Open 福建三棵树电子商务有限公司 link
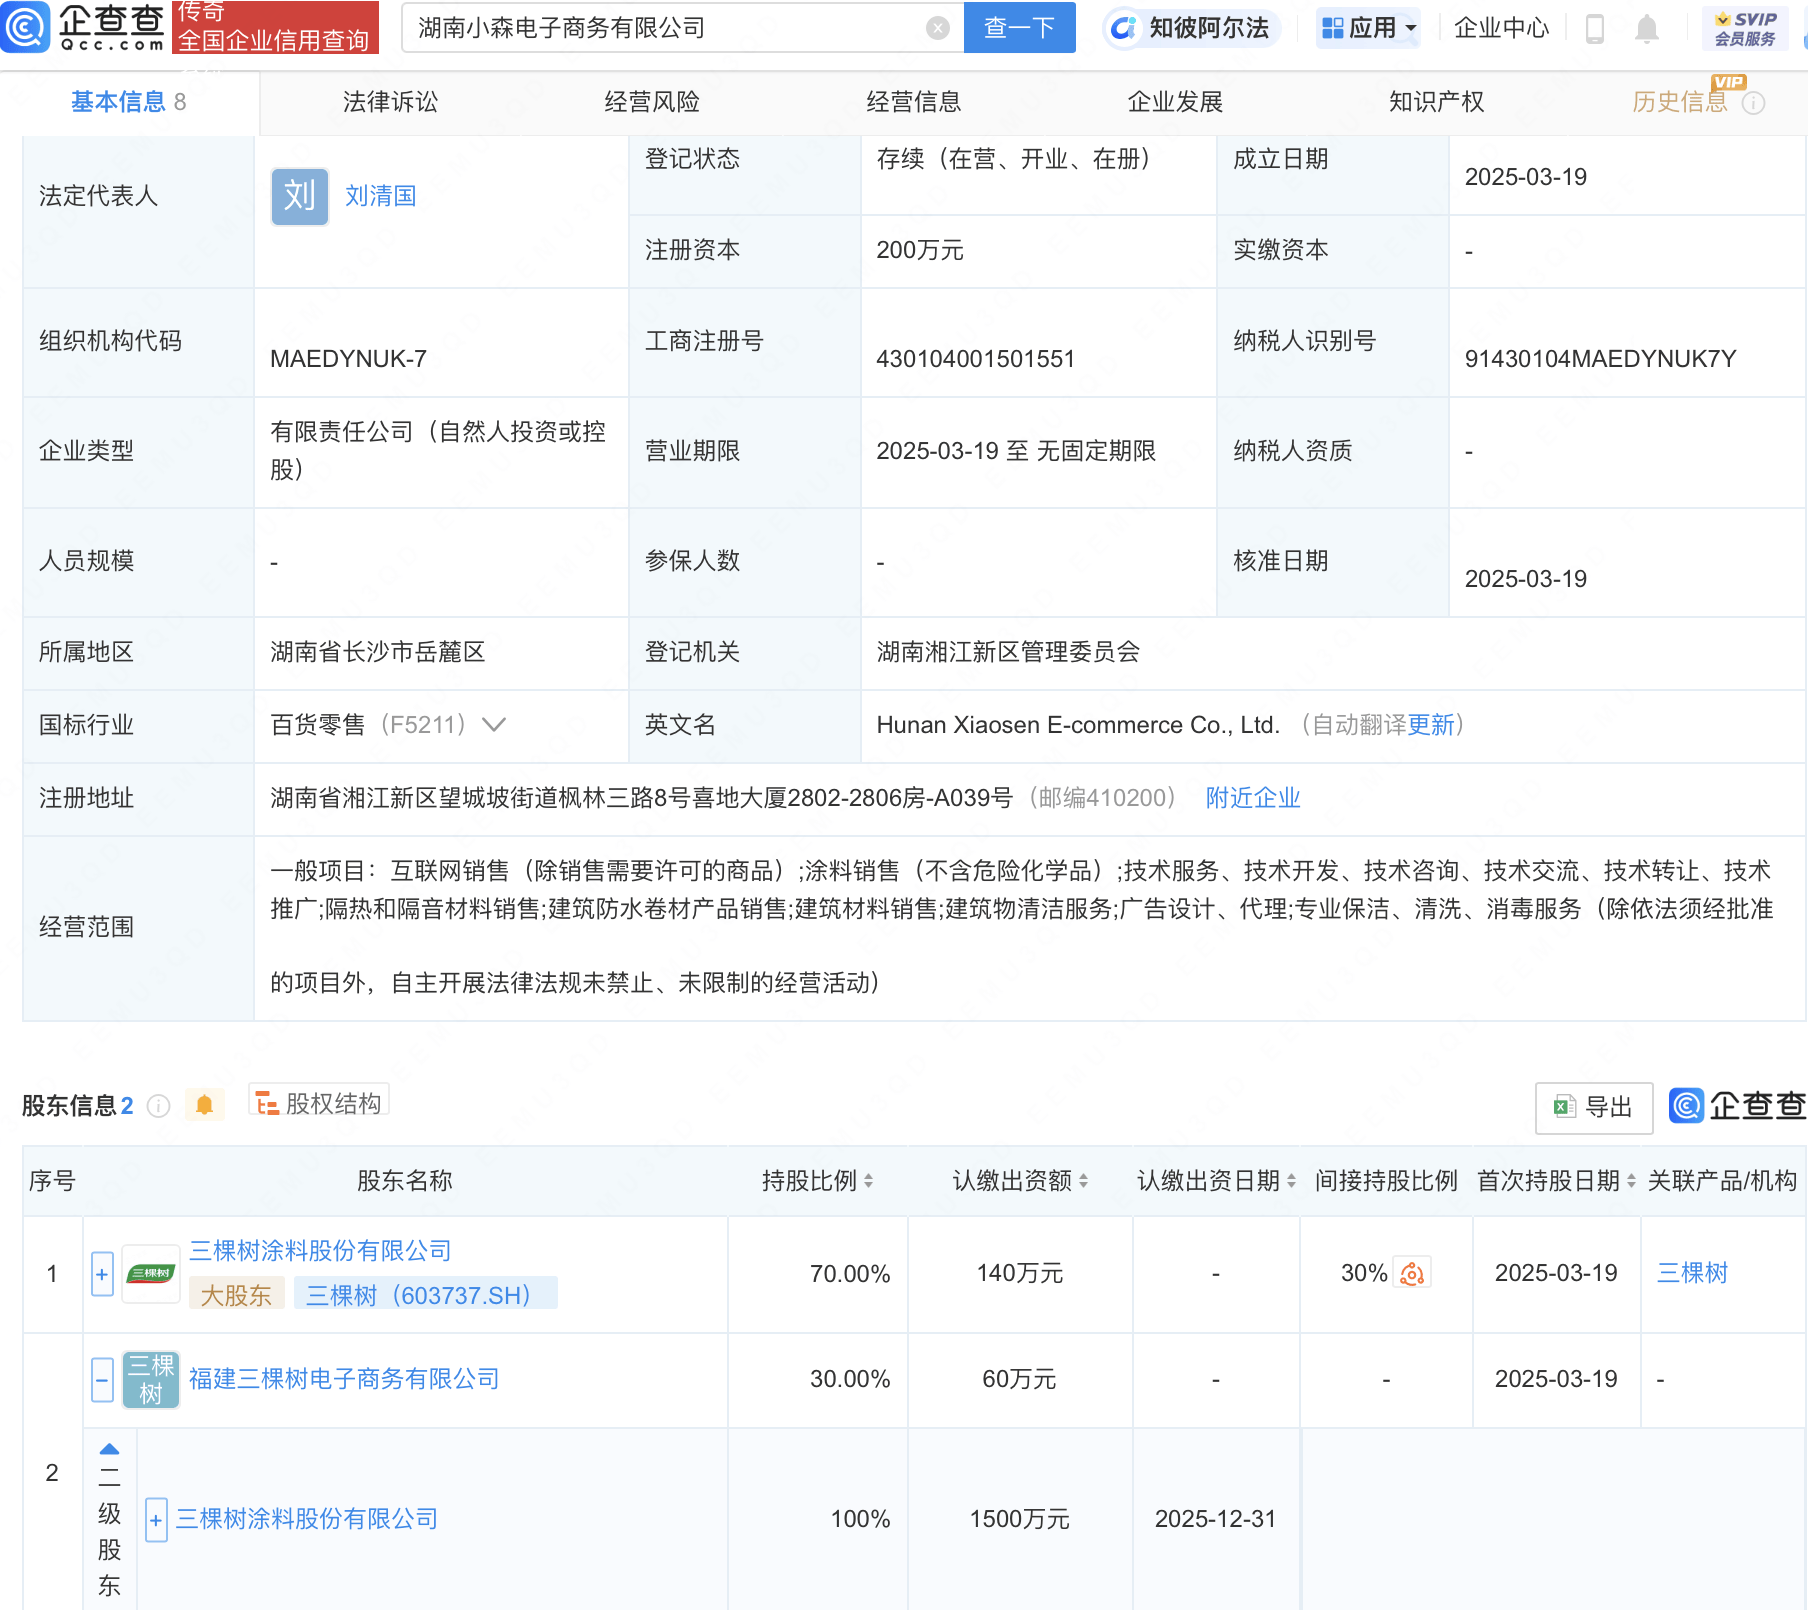This screenshot has height=1610, width=1808. point(344,1379)
